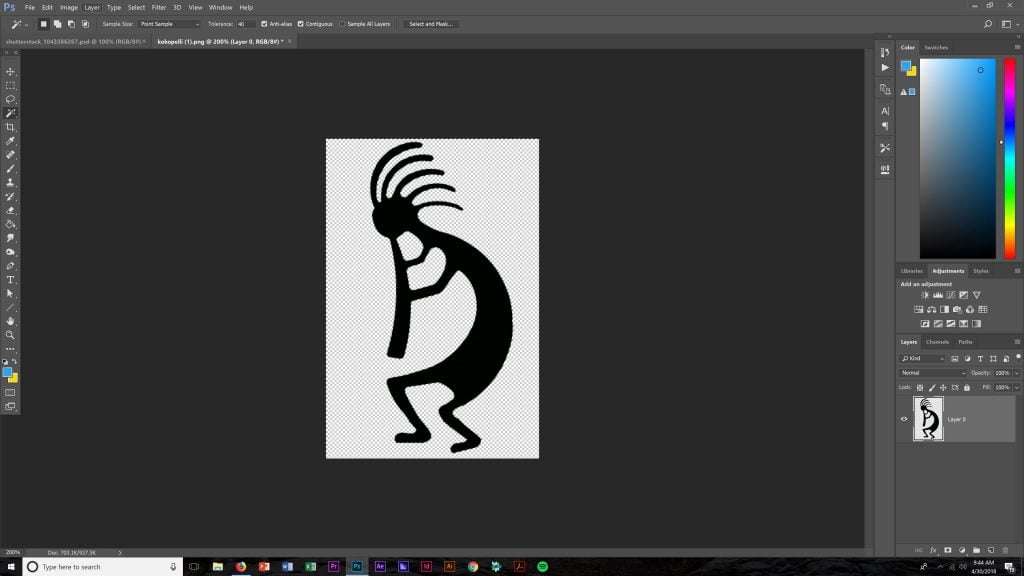The width and height of the screenshot is (1024, 576).
Task: Select the Move tool
Action: tap(10, 71)
